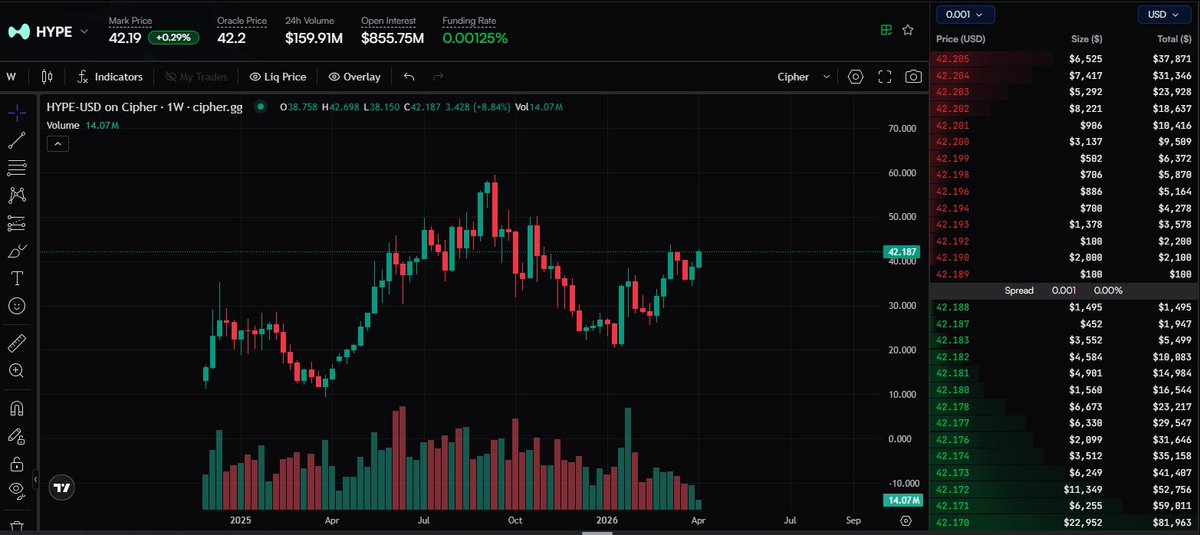Redo the chart action
This screenshot has width=1200, height=535.
[437, 76]
